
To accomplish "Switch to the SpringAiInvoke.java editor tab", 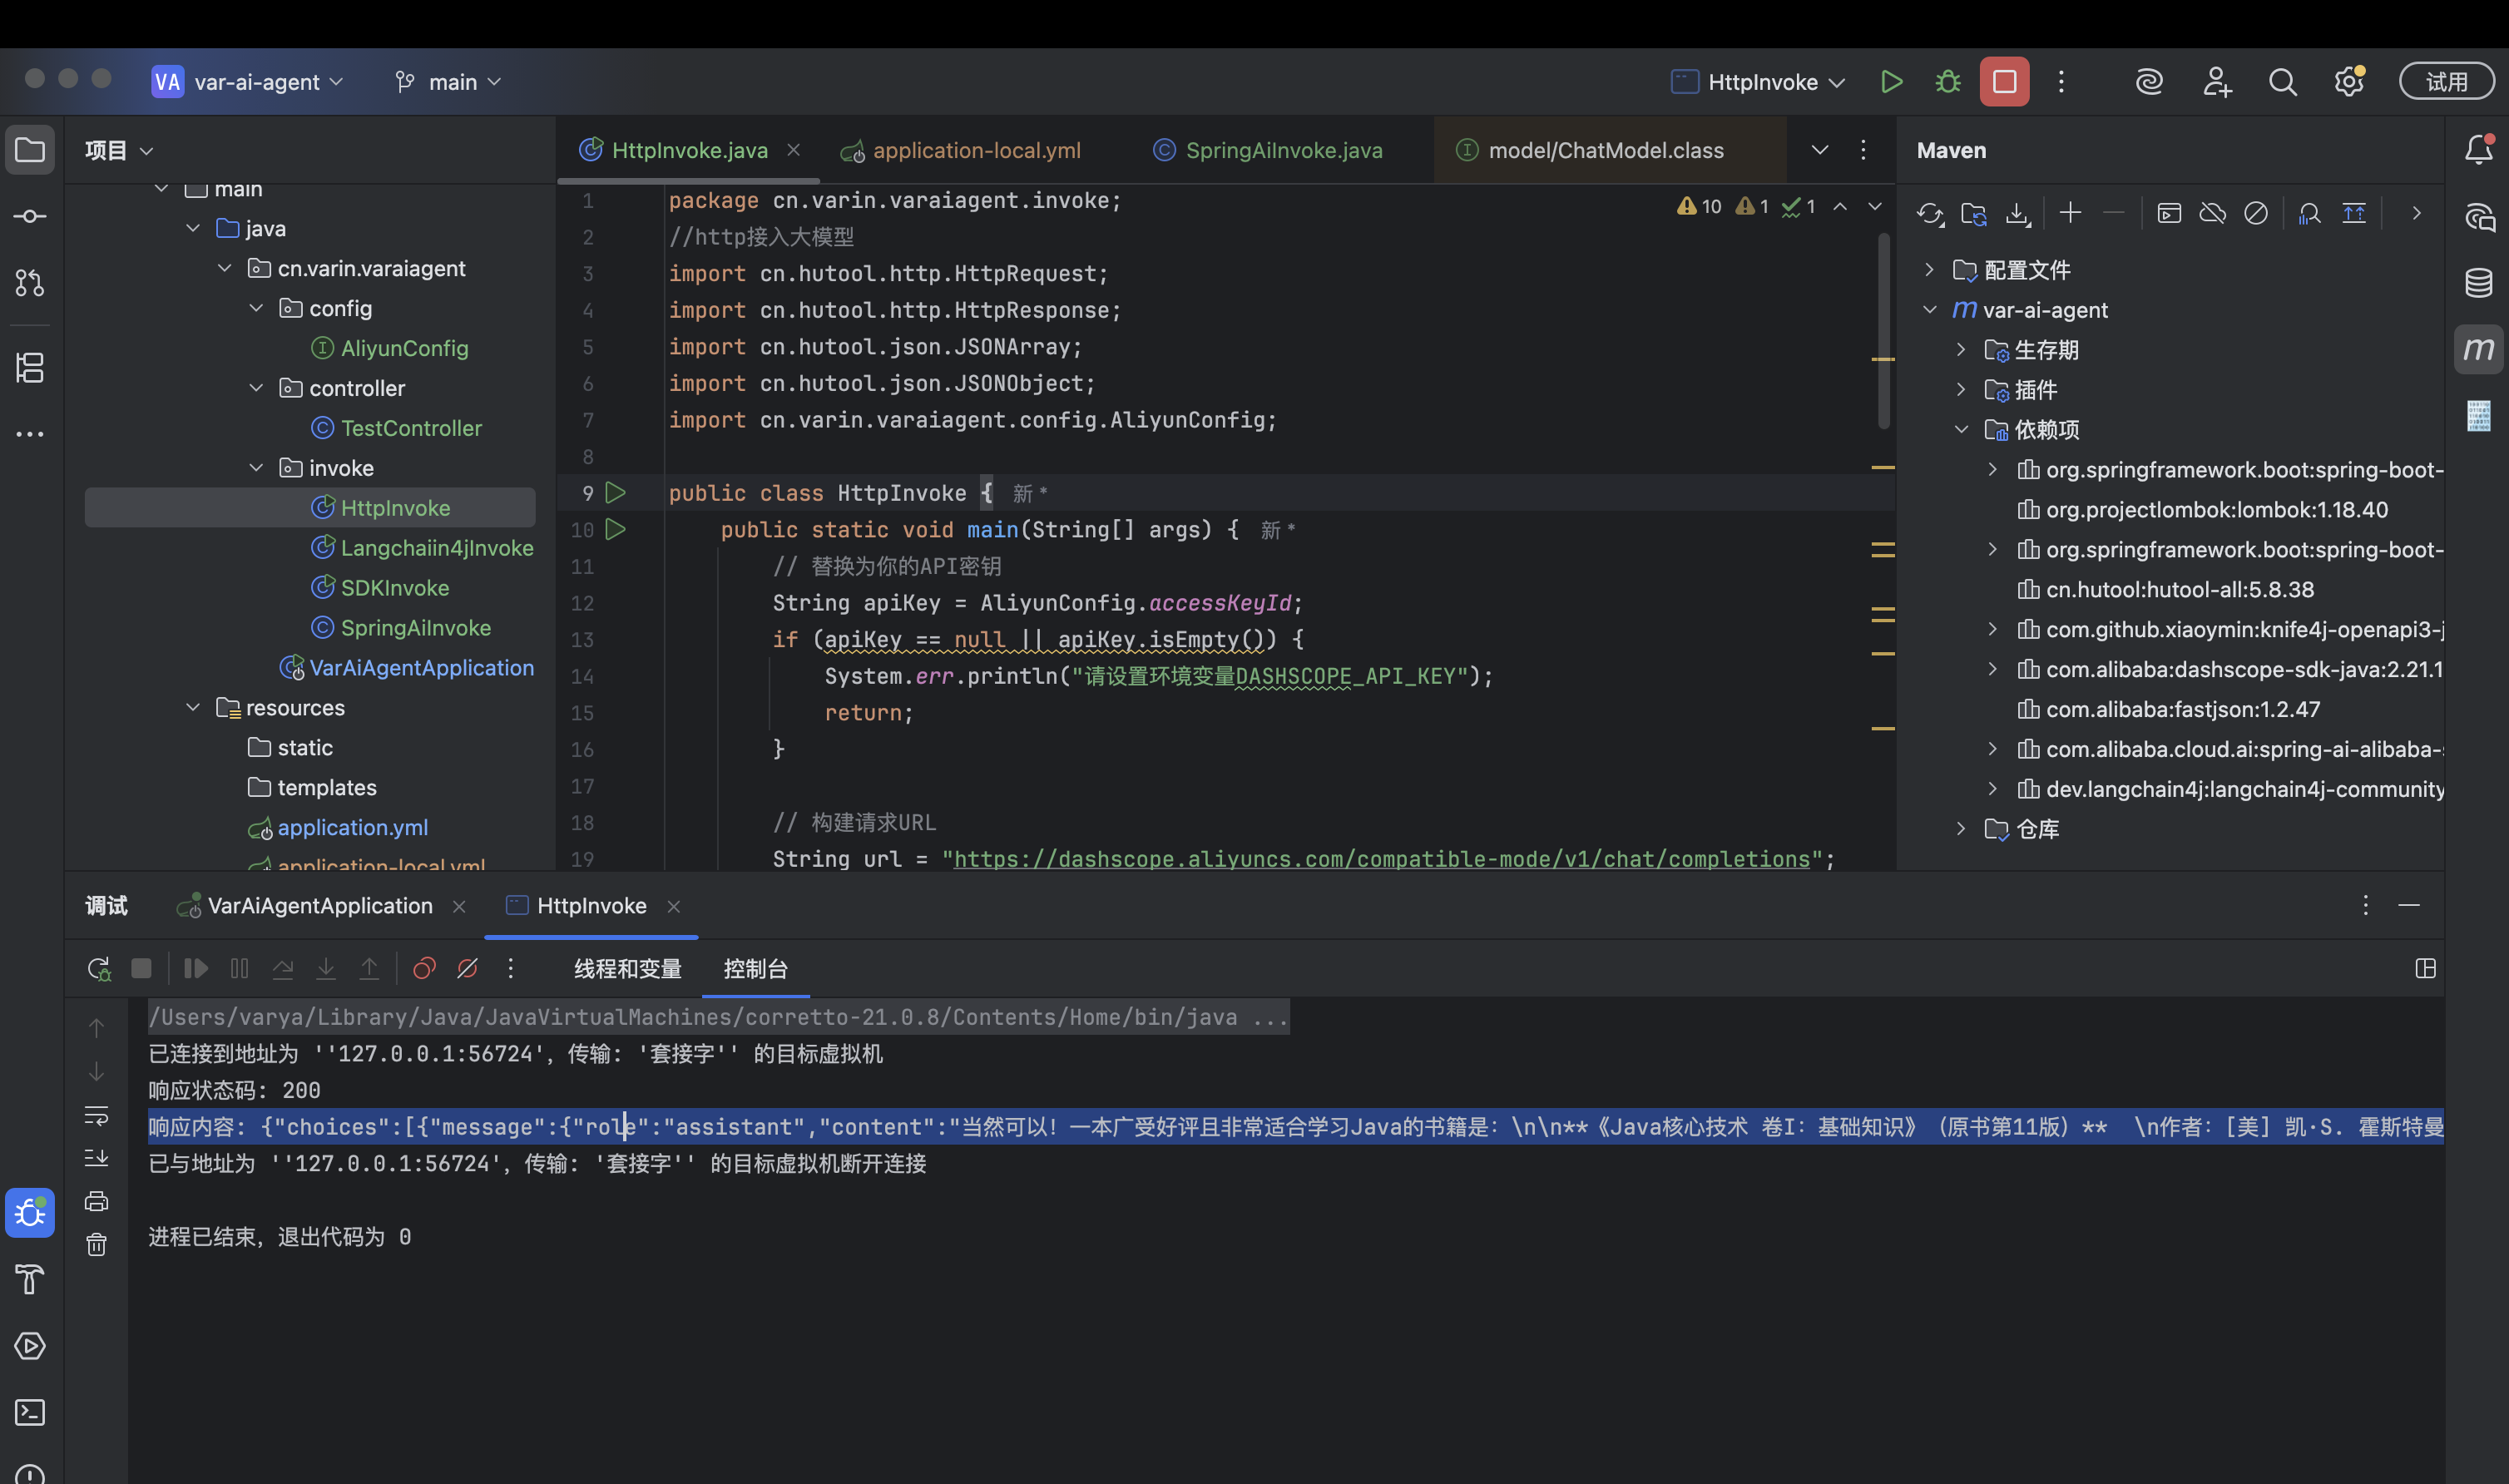I will 1269,150.
